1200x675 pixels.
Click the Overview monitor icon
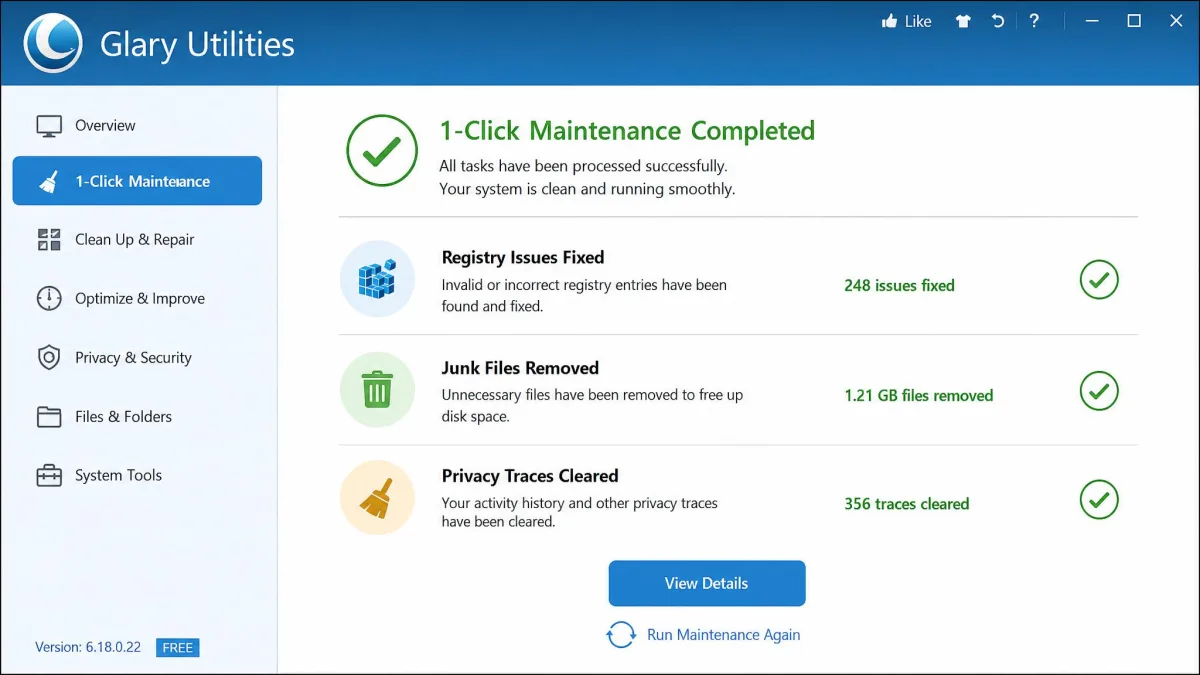pyautogui.click(x=49, y=126)
